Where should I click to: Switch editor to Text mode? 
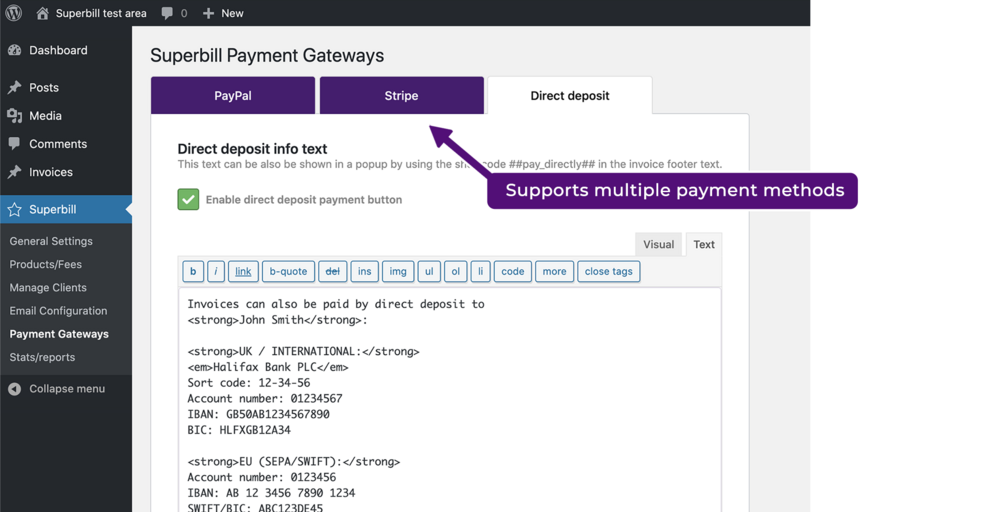[x=704, y=244]
